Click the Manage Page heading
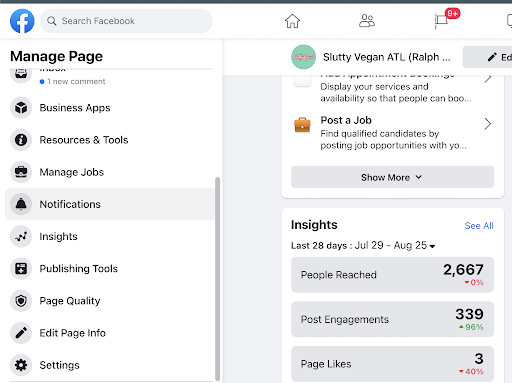The height and width of the screenshot is (383, 512). click(x=56, y=56)
